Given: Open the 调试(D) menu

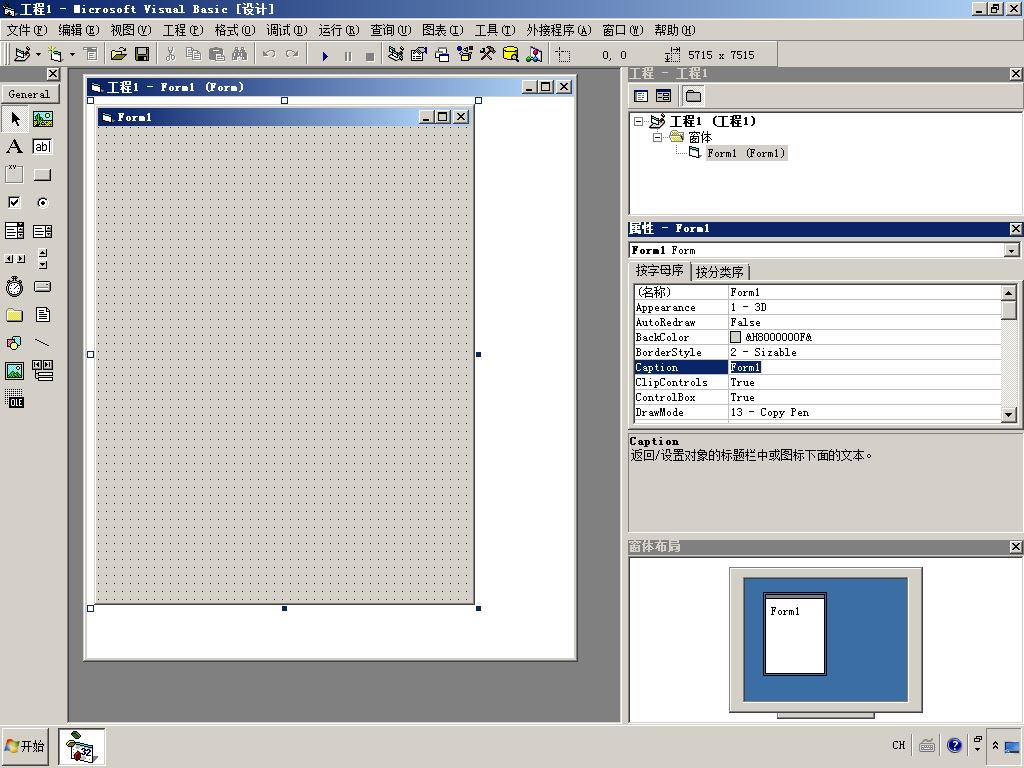Looking at the screenshot, I should [287, 30].
